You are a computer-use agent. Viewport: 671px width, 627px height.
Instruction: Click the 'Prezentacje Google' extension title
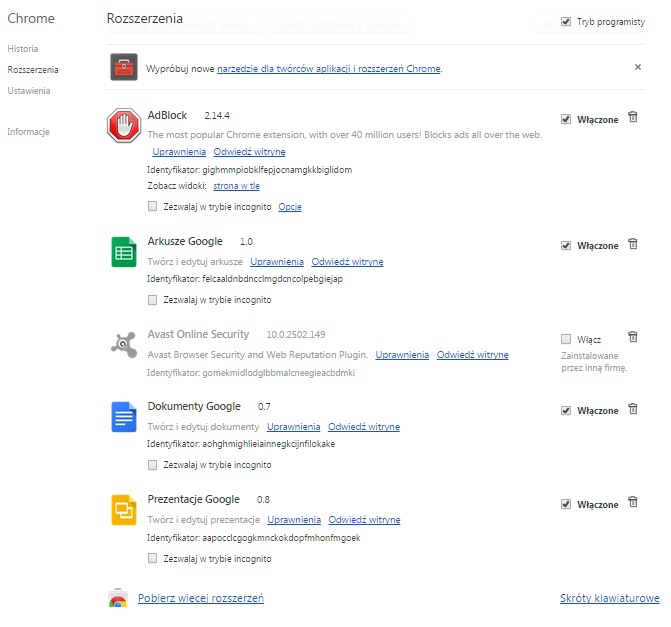[x=193, y=499]
